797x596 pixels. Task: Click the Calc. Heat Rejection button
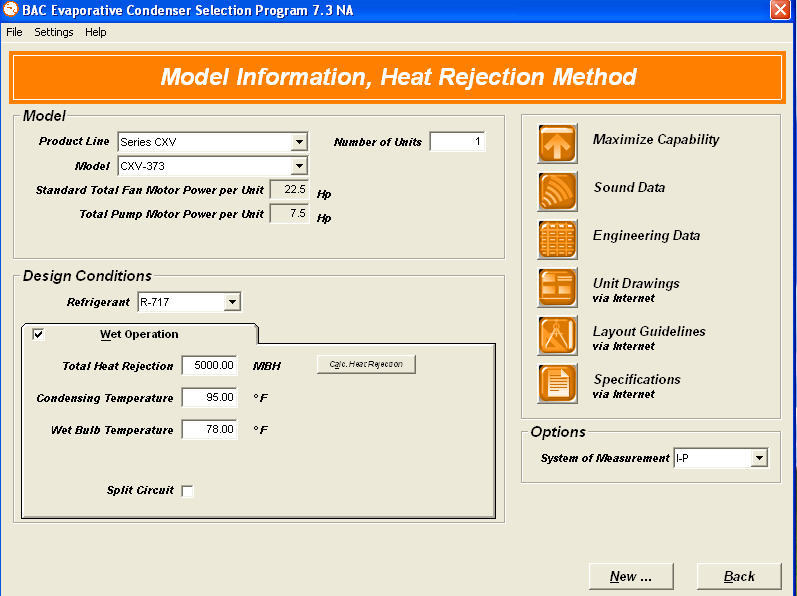click(x=366, y=364)
